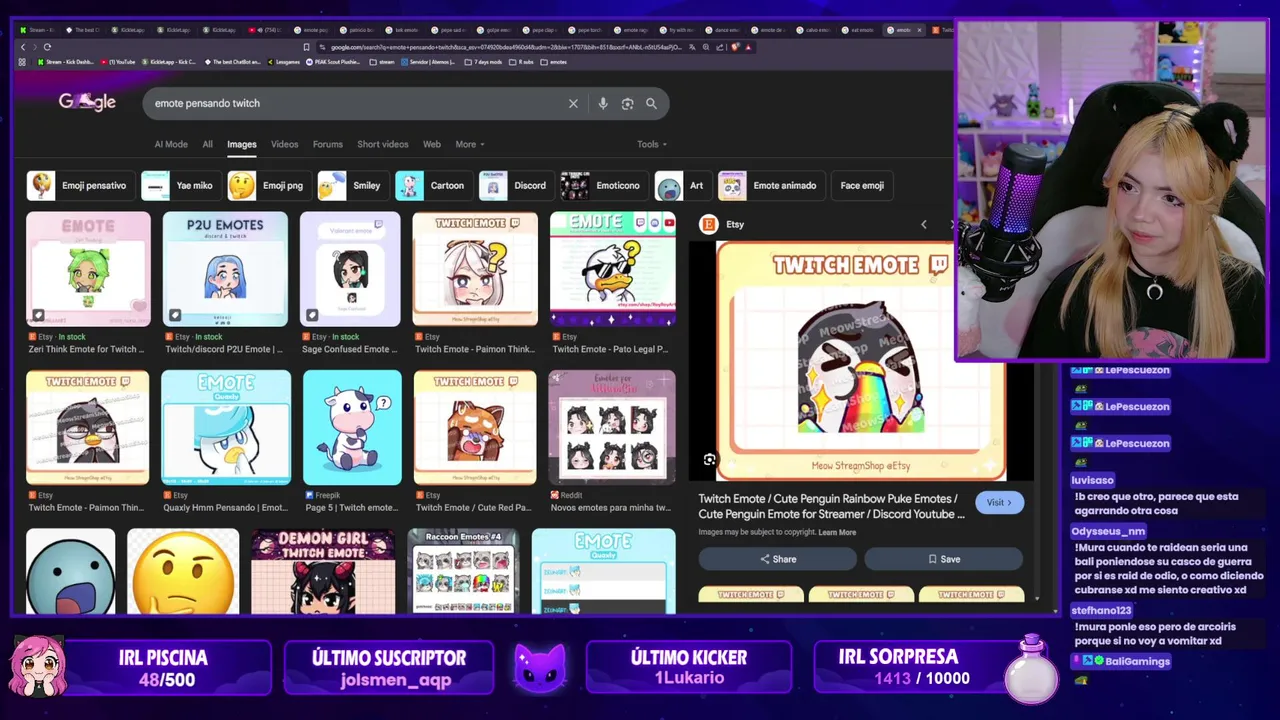
Task: Open the Reddit Novos emotes thumbnail
Action: click(x=612, y=427)
